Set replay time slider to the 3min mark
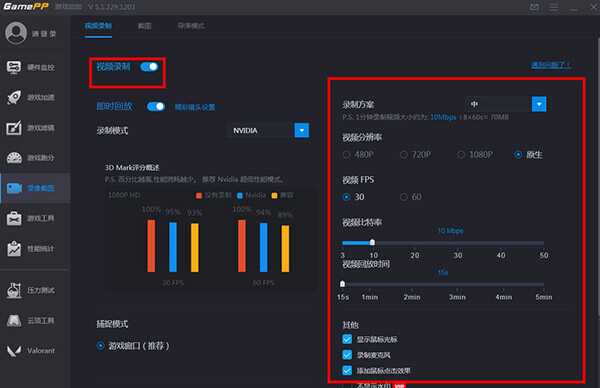This screenshot has height=388, width=600. point(457,285)
